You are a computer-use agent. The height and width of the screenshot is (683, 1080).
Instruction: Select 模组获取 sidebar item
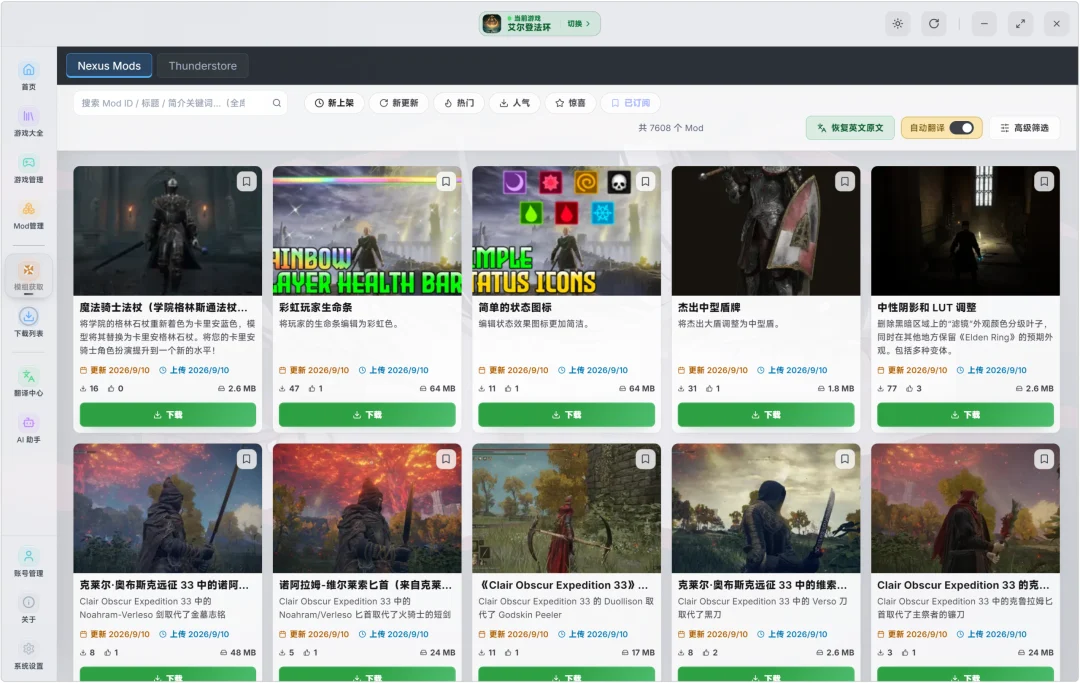[28, 276]
